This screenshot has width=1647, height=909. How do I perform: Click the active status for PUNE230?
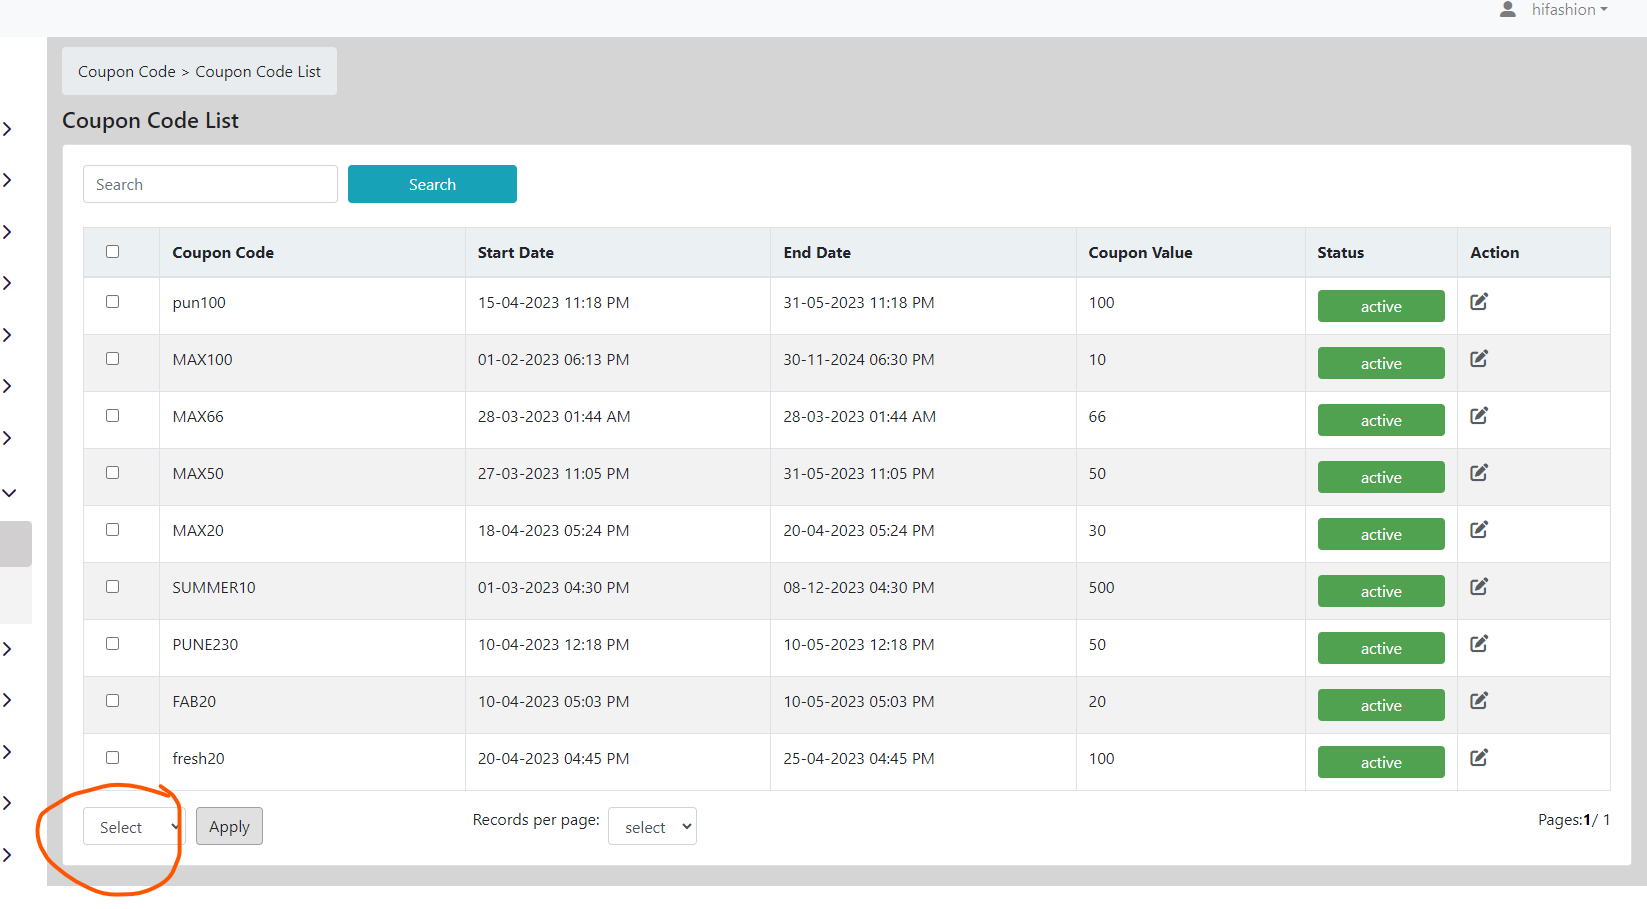pos(1381,648)
